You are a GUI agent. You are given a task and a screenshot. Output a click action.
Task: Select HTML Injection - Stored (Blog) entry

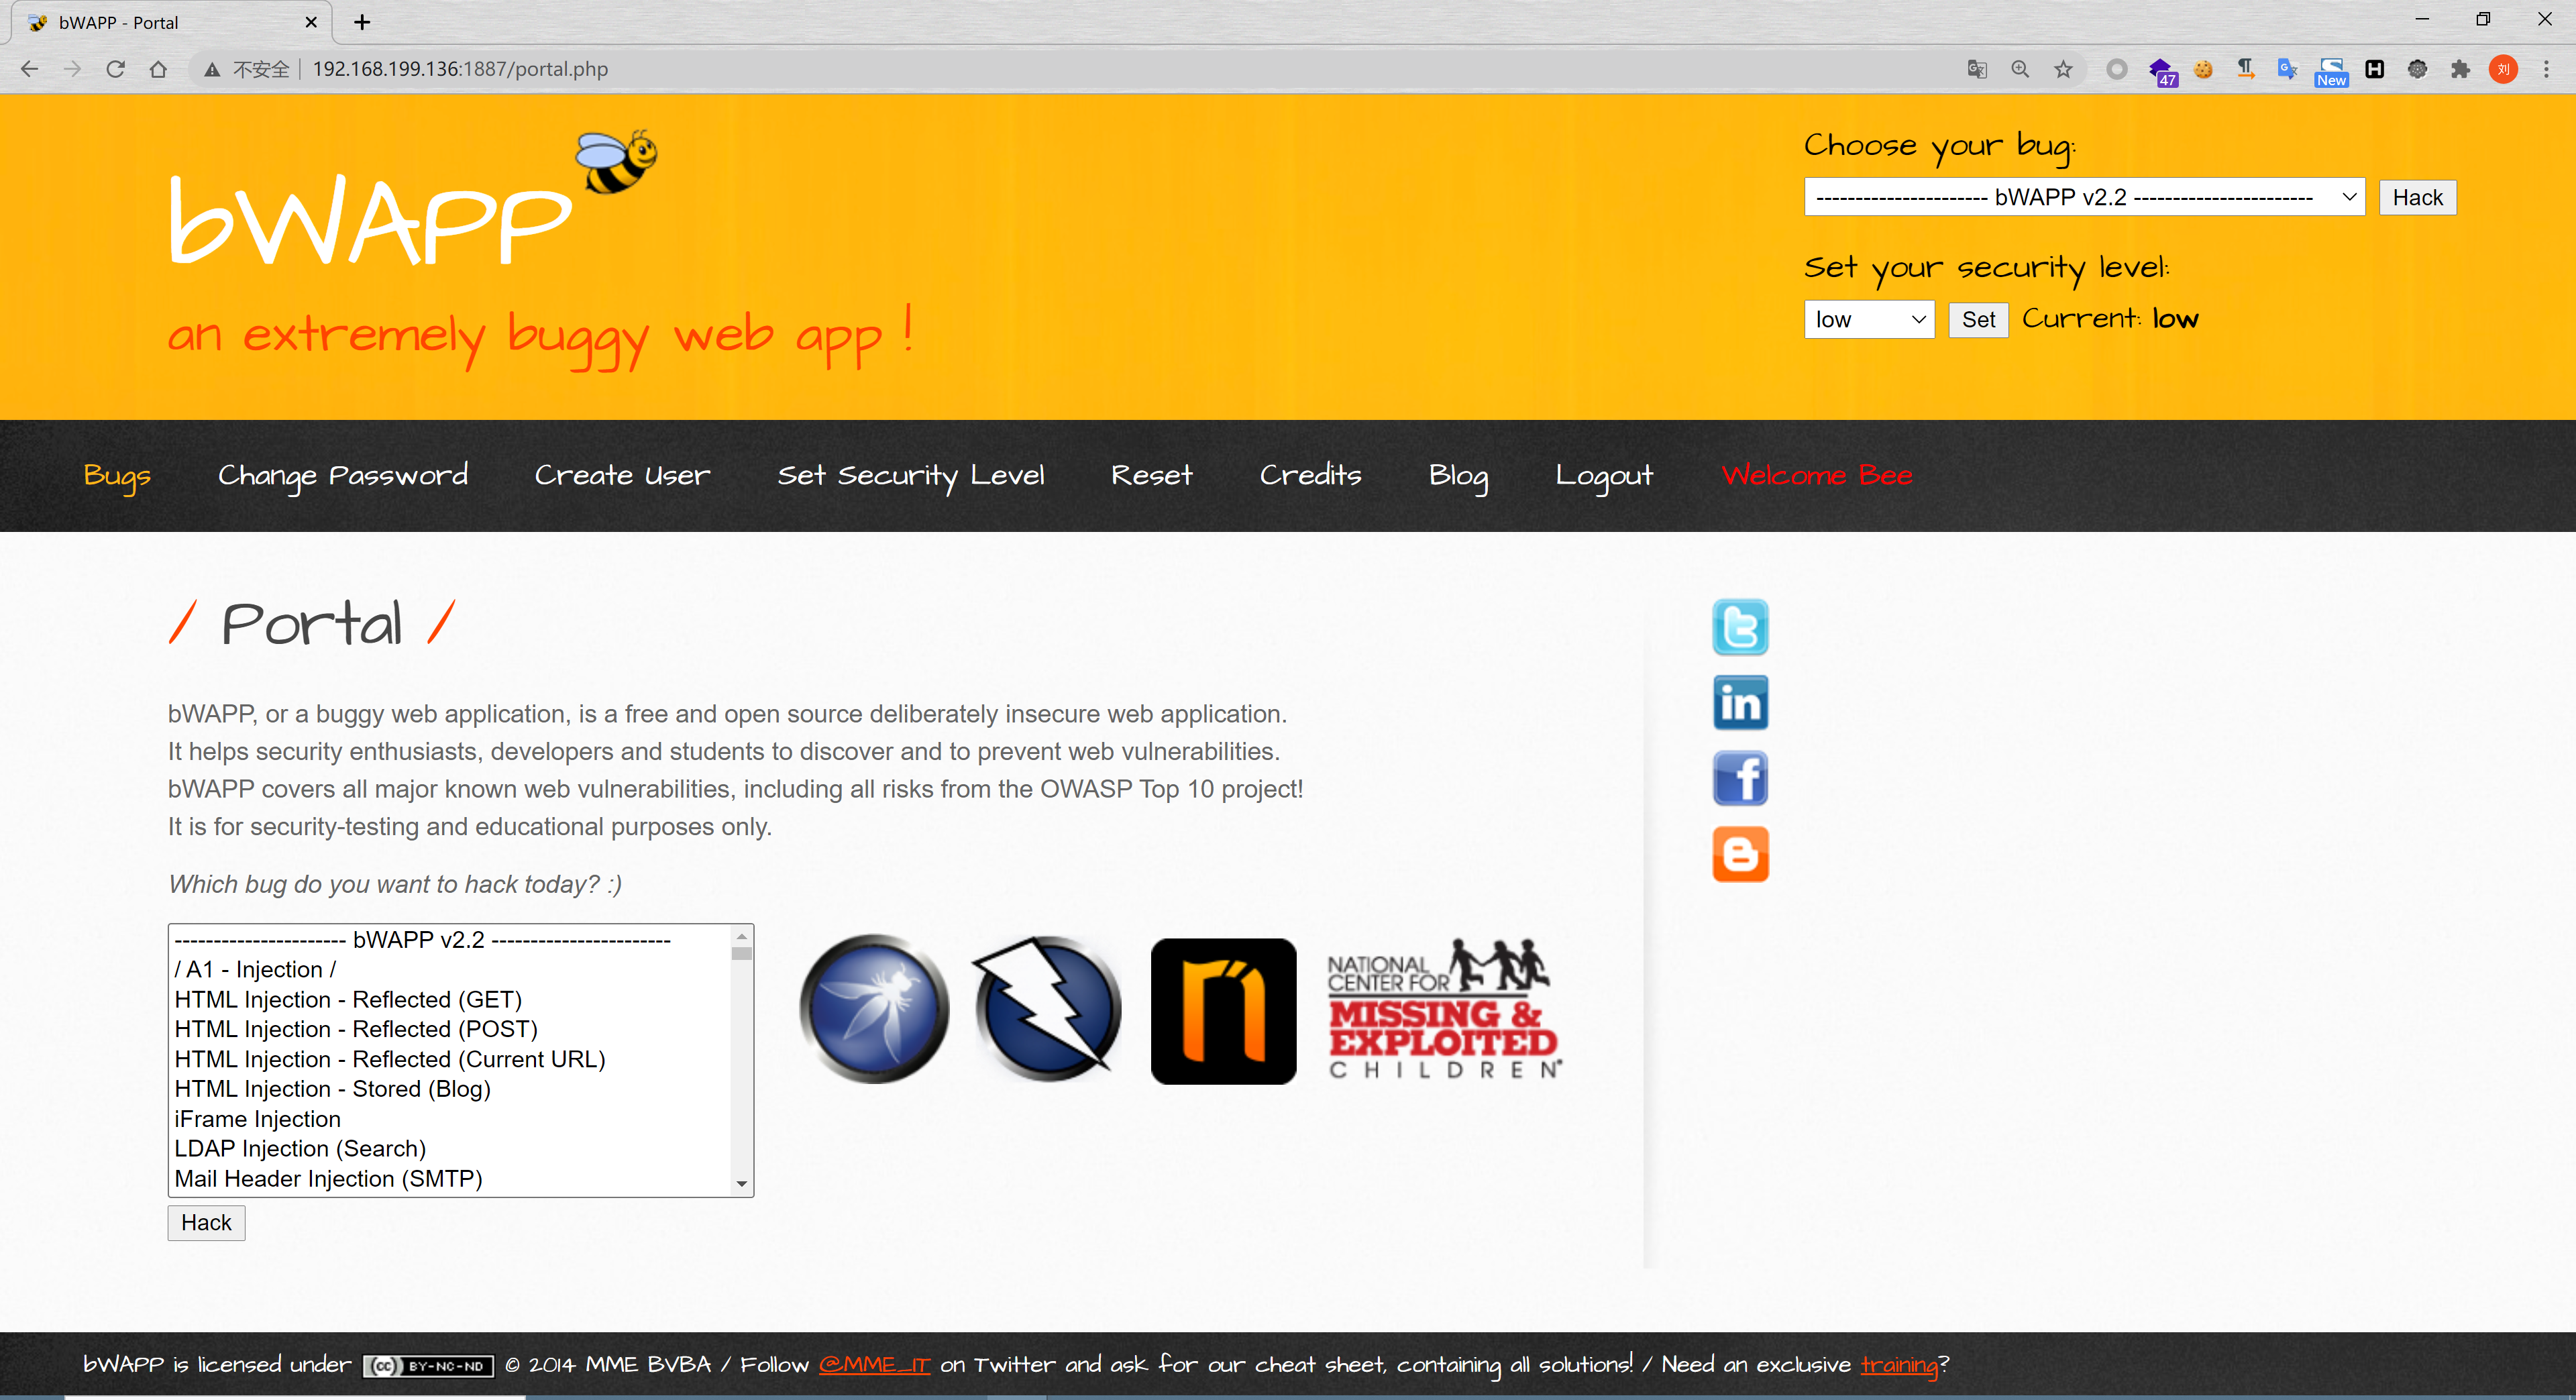(x=332, y=1089)
